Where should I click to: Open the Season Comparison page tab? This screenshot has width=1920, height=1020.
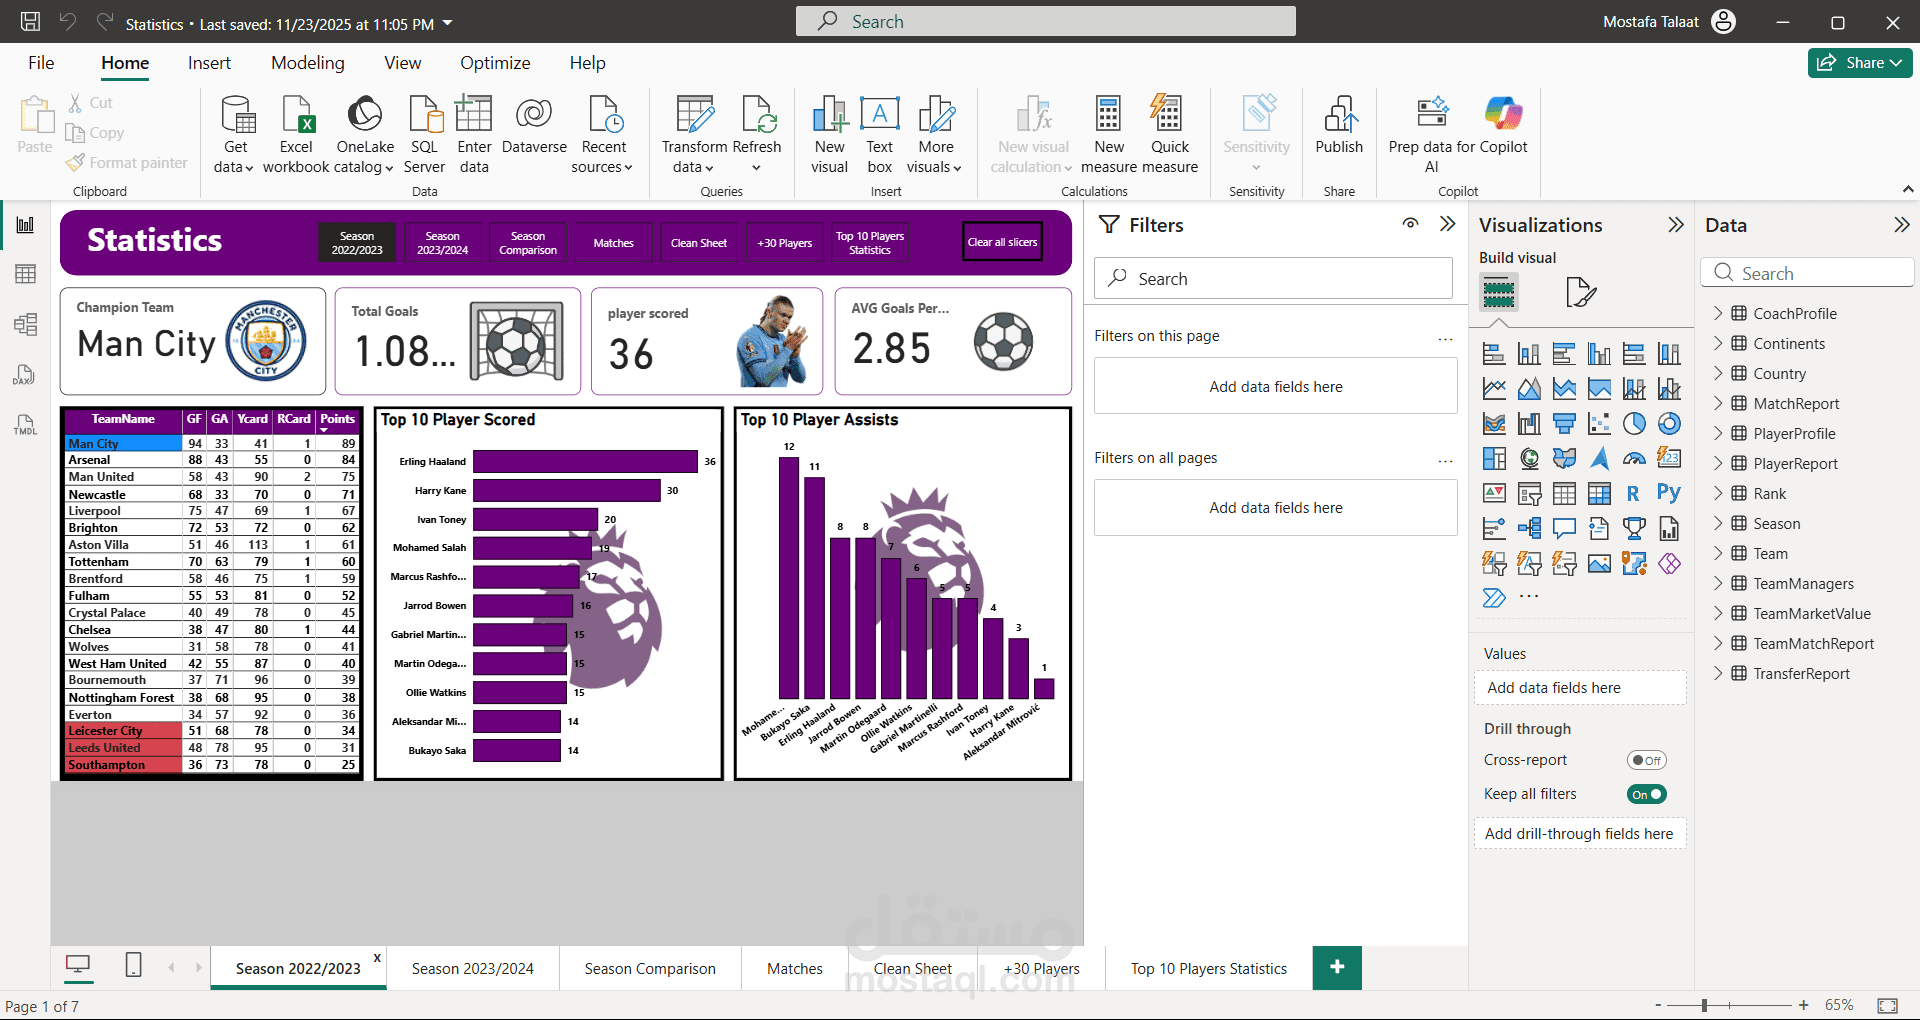click(x=650, y=968)
